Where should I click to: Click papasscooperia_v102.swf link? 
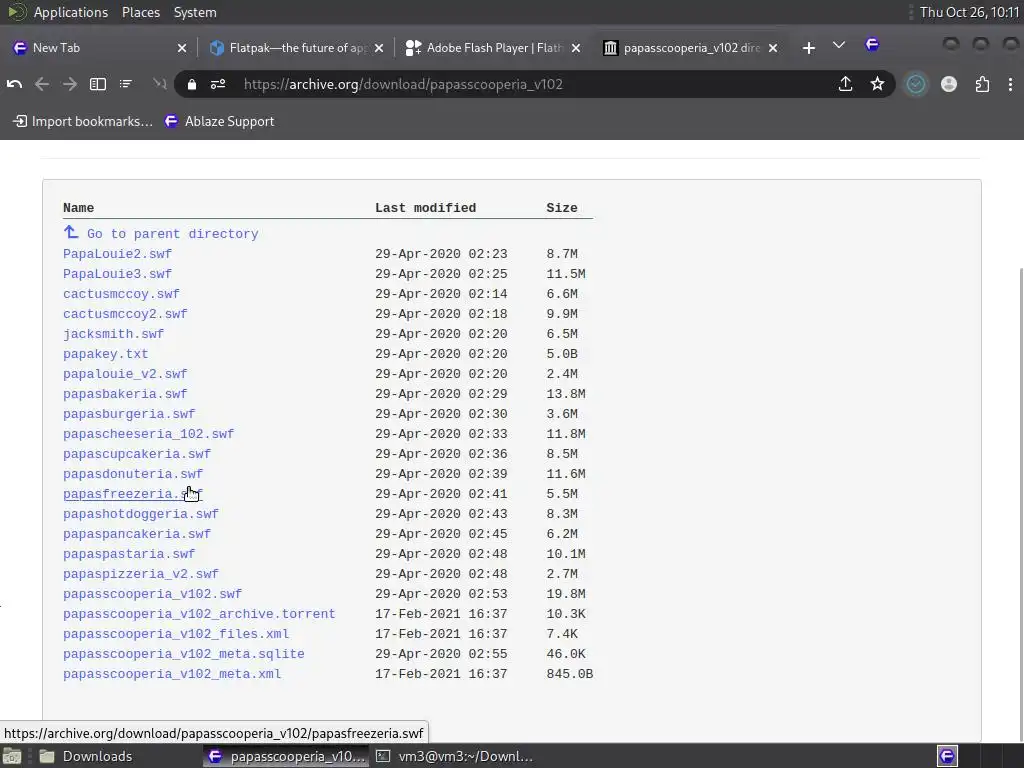[x=153, y=594]
